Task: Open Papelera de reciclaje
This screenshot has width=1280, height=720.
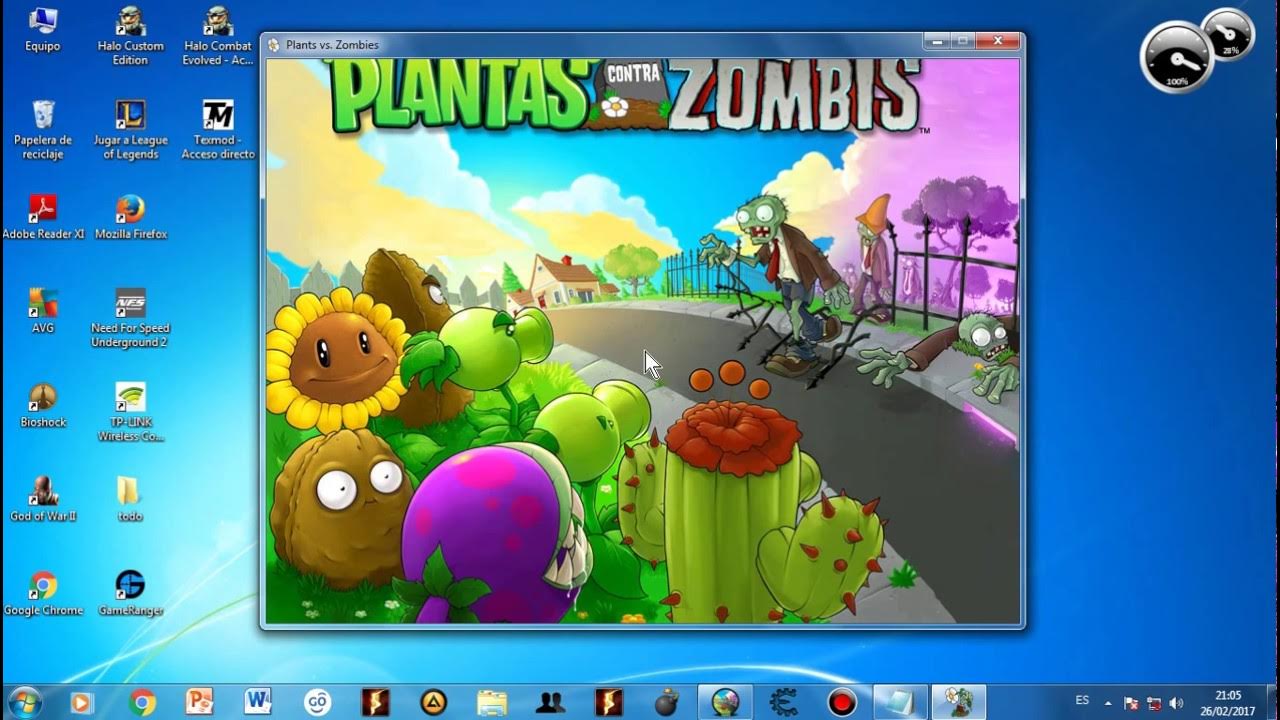Action: [43, 130]
